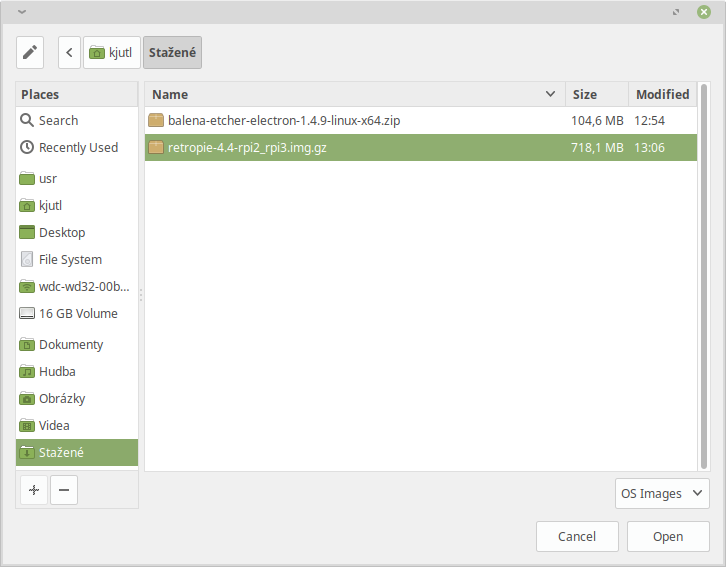This screenshot has height=567, width=726.
Task: Open the 16 GB Volume
Action: [77, 313]
